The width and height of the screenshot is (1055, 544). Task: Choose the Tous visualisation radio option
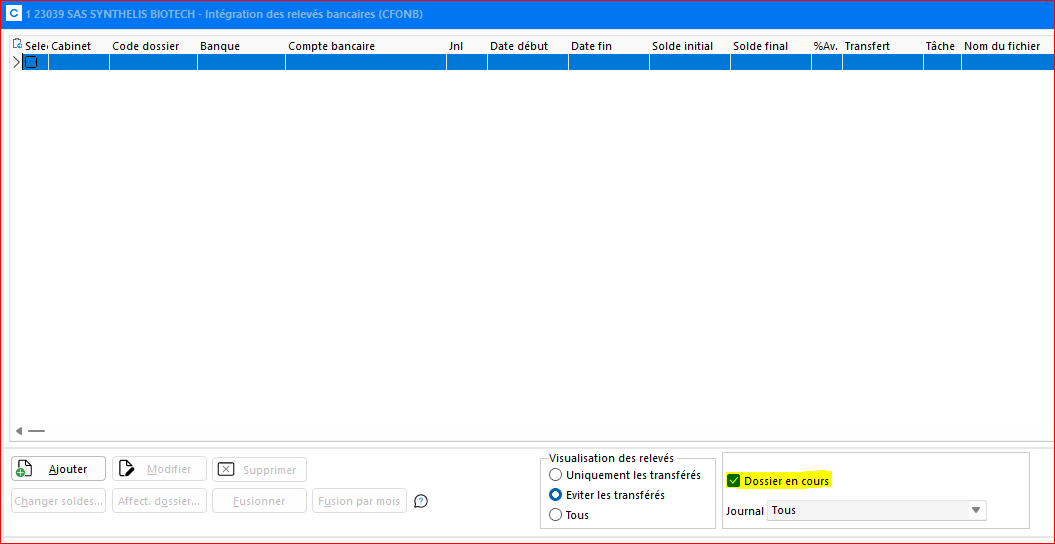[556, 515]
